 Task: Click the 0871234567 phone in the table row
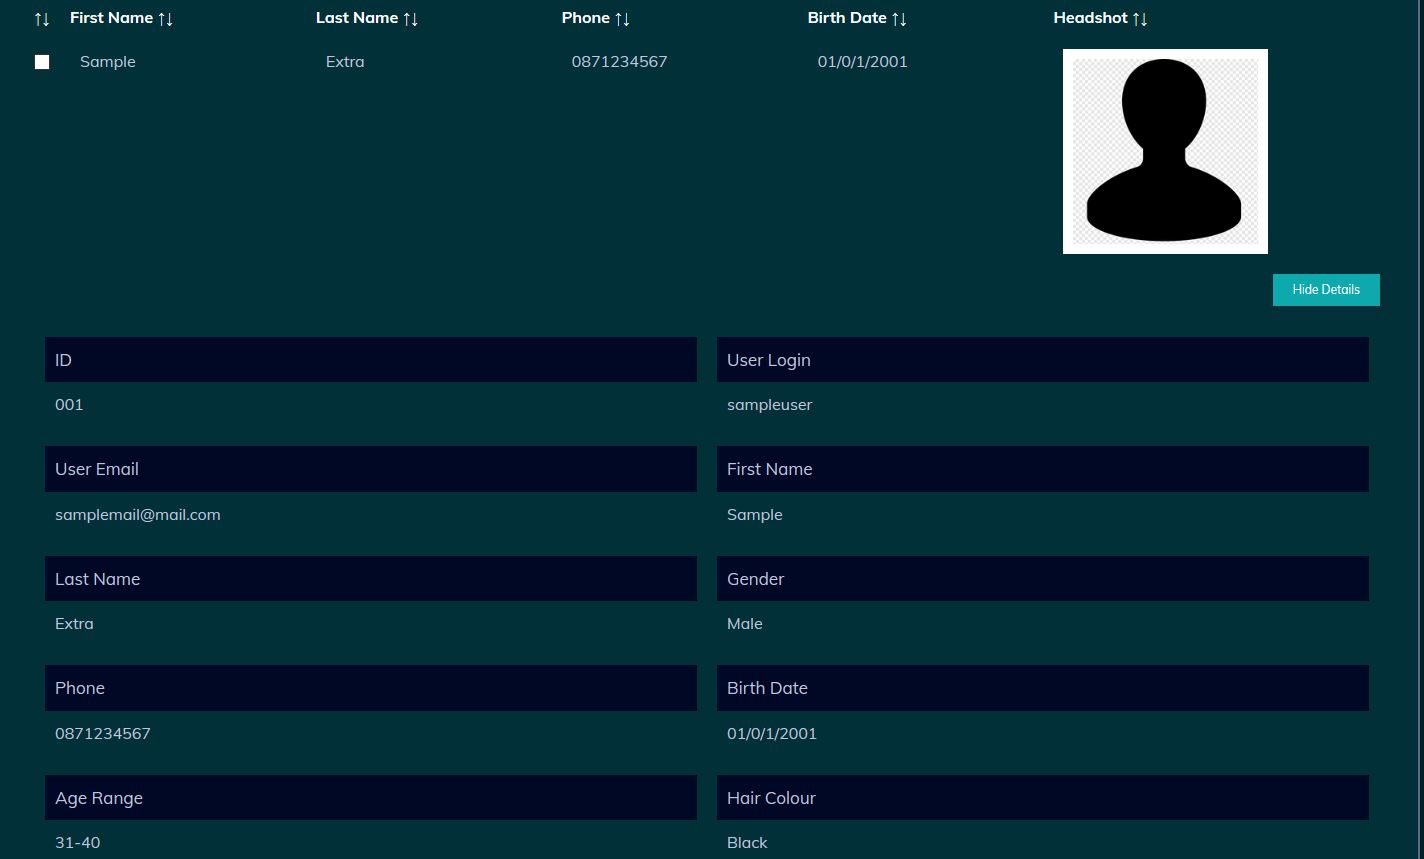coord(619,62)
